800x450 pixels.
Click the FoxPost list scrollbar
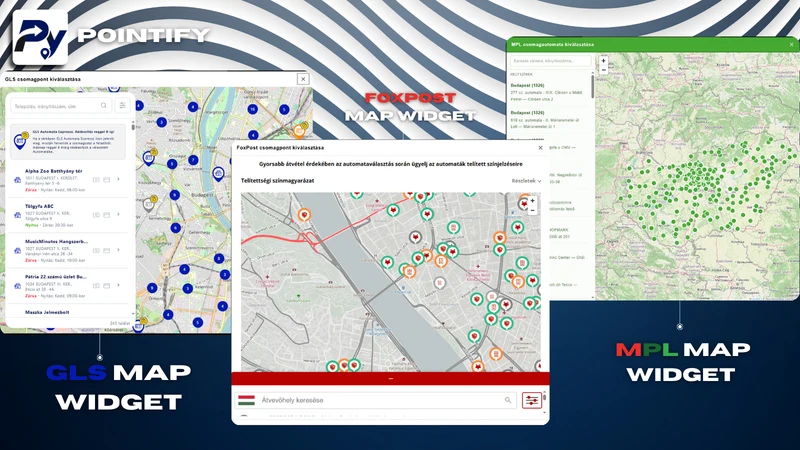pyautogui.click(x=544, y=396)
